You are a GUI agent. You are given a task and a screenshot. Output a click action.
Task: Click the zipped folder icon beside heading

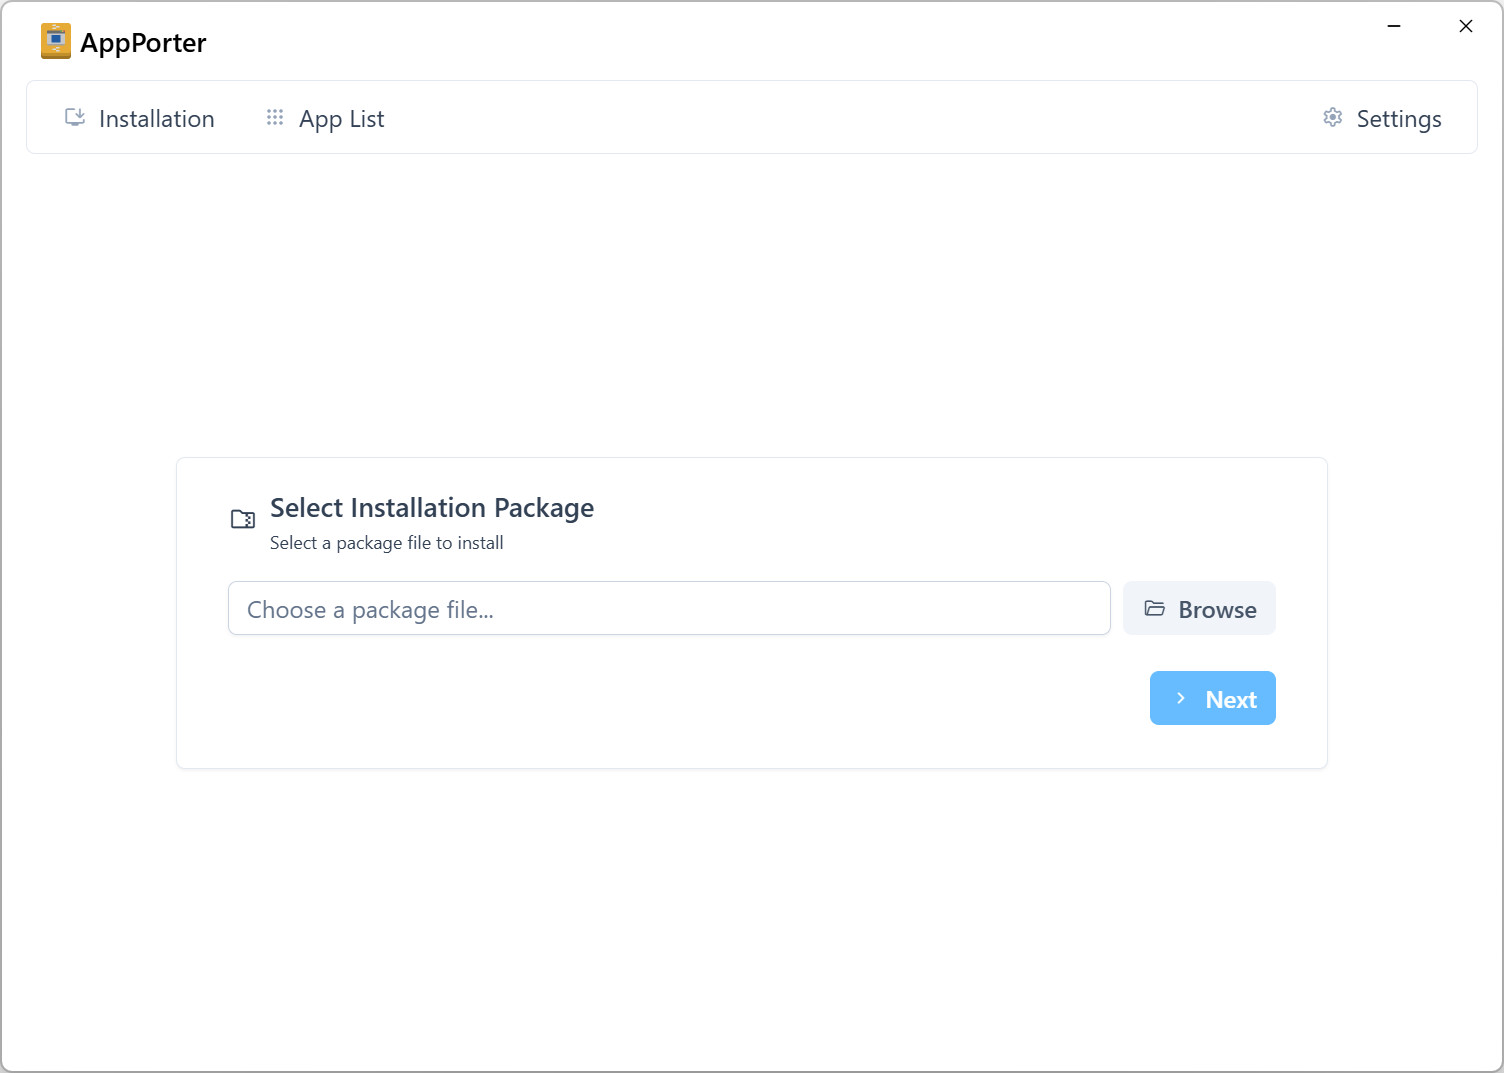pos(243,519)
